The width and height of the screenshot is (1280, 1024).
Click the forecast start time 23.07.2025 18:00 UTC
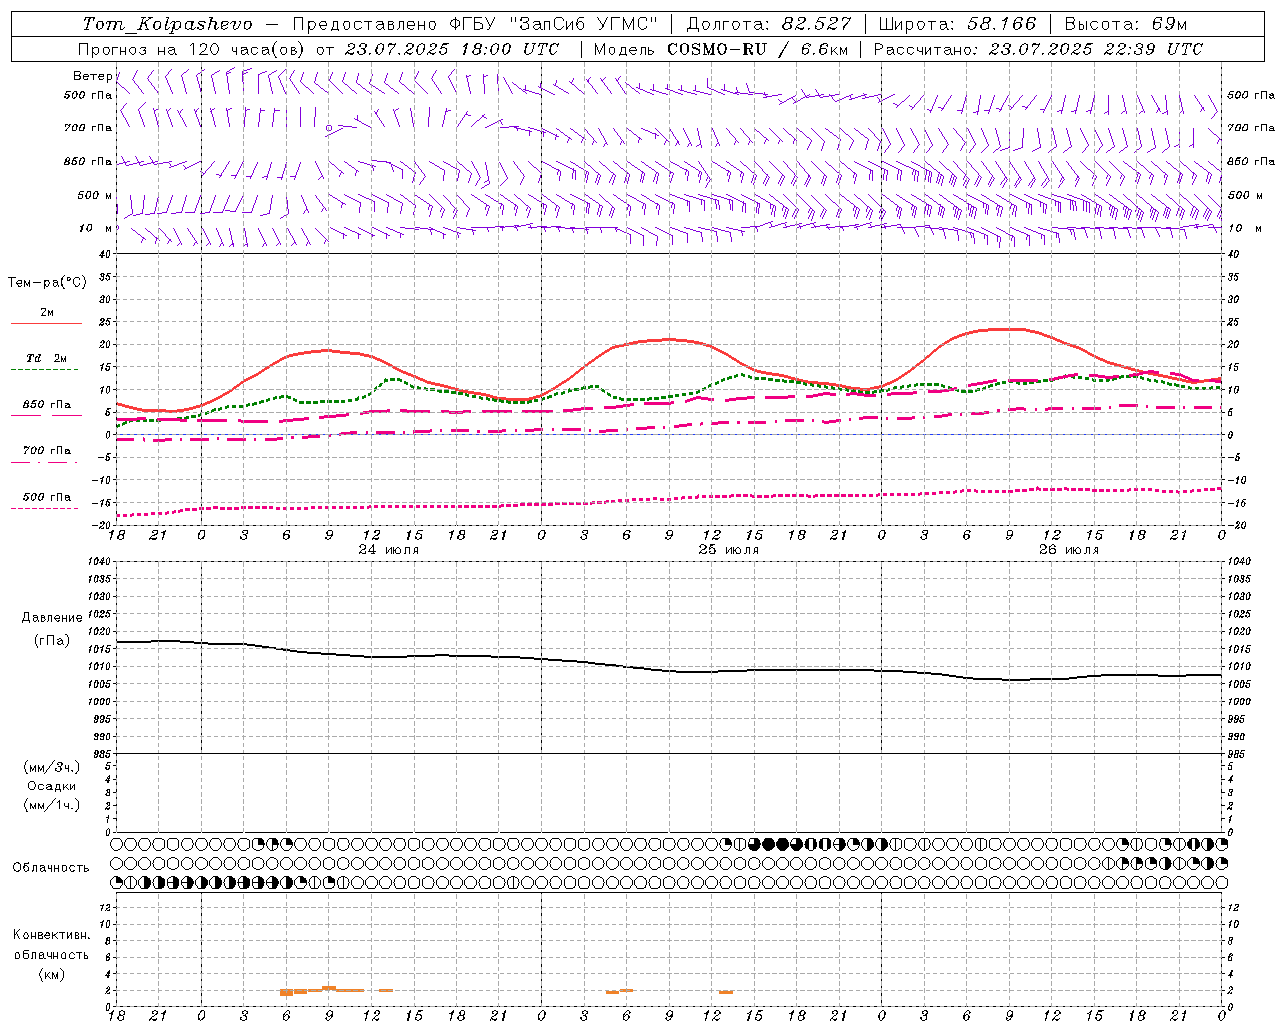(452, 49)
